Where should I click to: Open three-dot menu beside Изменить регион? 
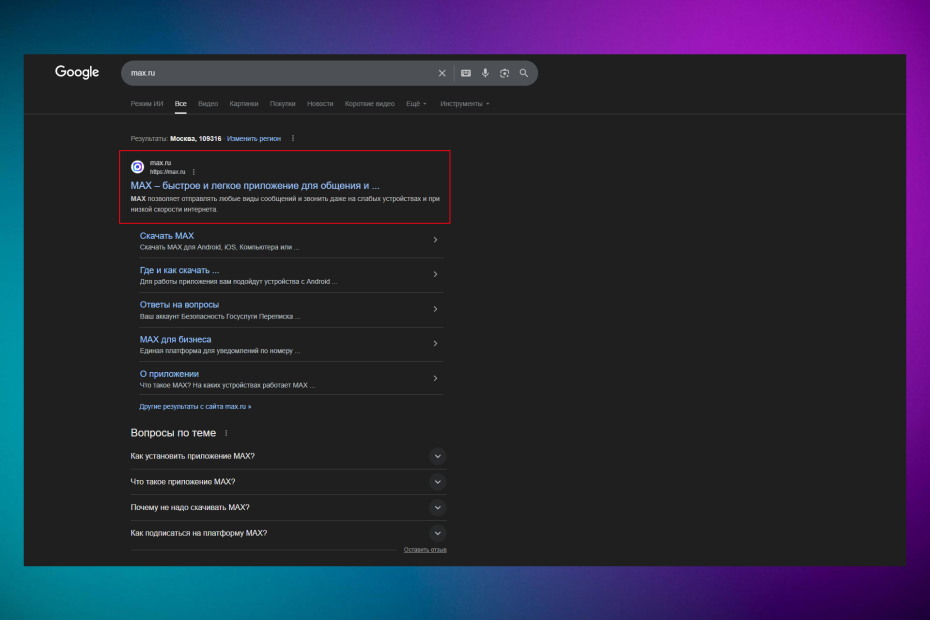pos(293,138)
